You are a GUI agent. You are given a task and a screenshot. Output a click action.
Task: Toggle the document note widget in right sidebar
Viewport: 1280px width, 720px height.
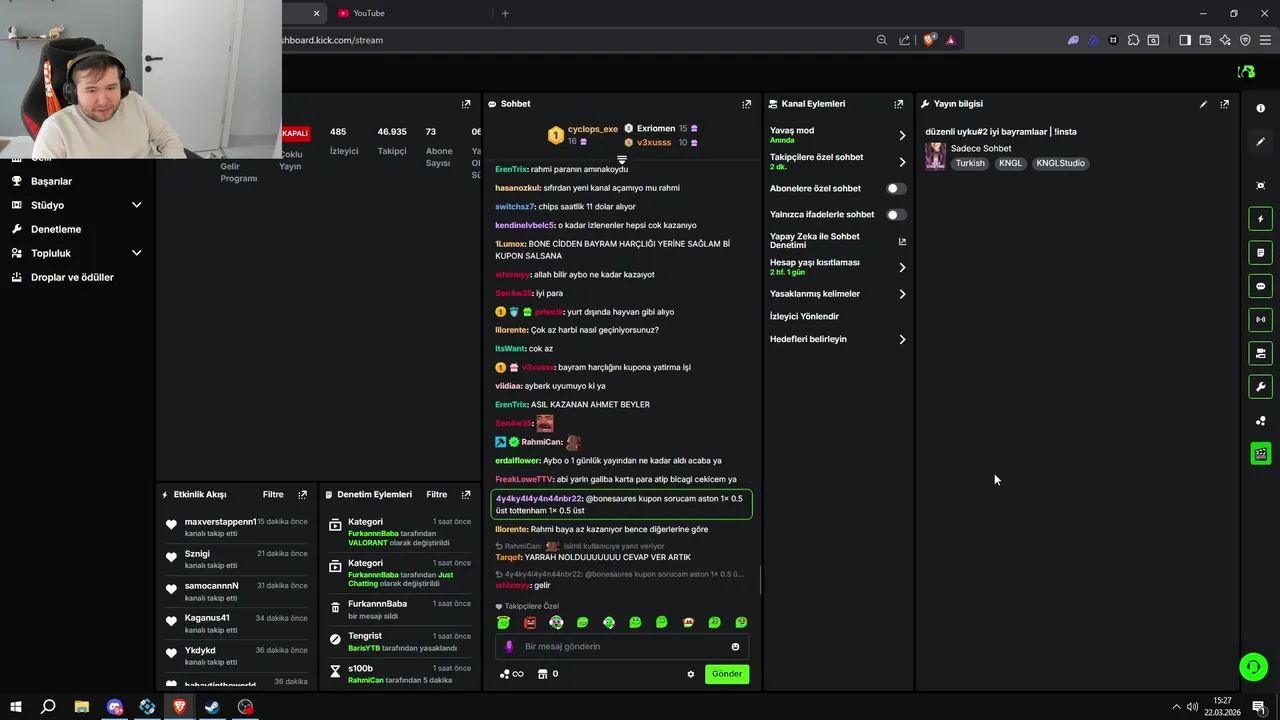[x=1260, y=253]
